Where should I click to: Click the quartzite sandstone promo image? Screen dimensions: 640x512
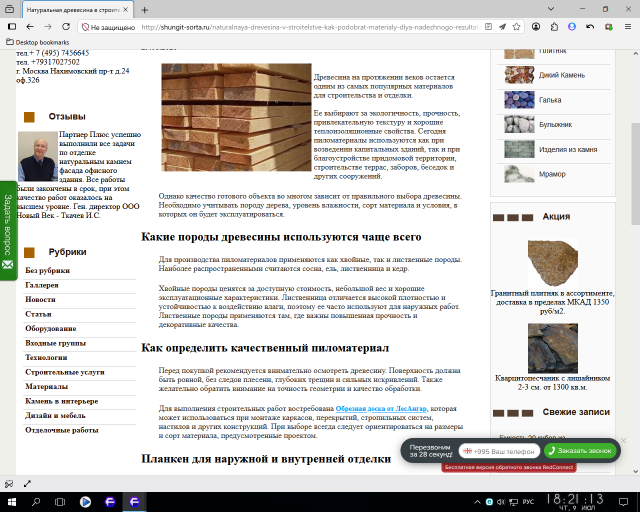click(x=553, y=348)
